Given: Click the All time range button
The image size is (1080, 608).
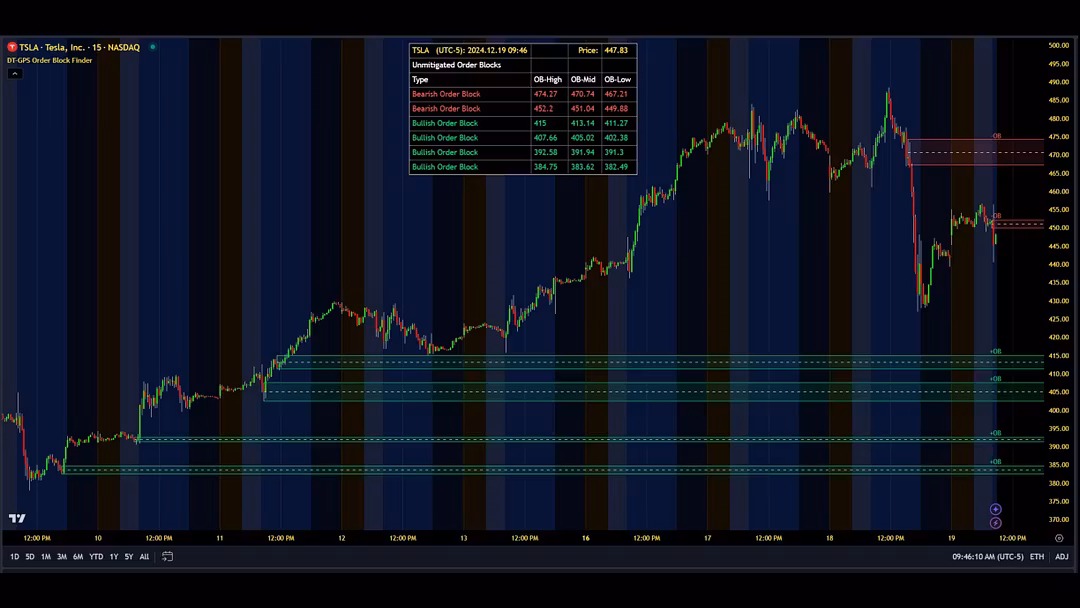Looking at the screenshot, I should tap(144, 556).
